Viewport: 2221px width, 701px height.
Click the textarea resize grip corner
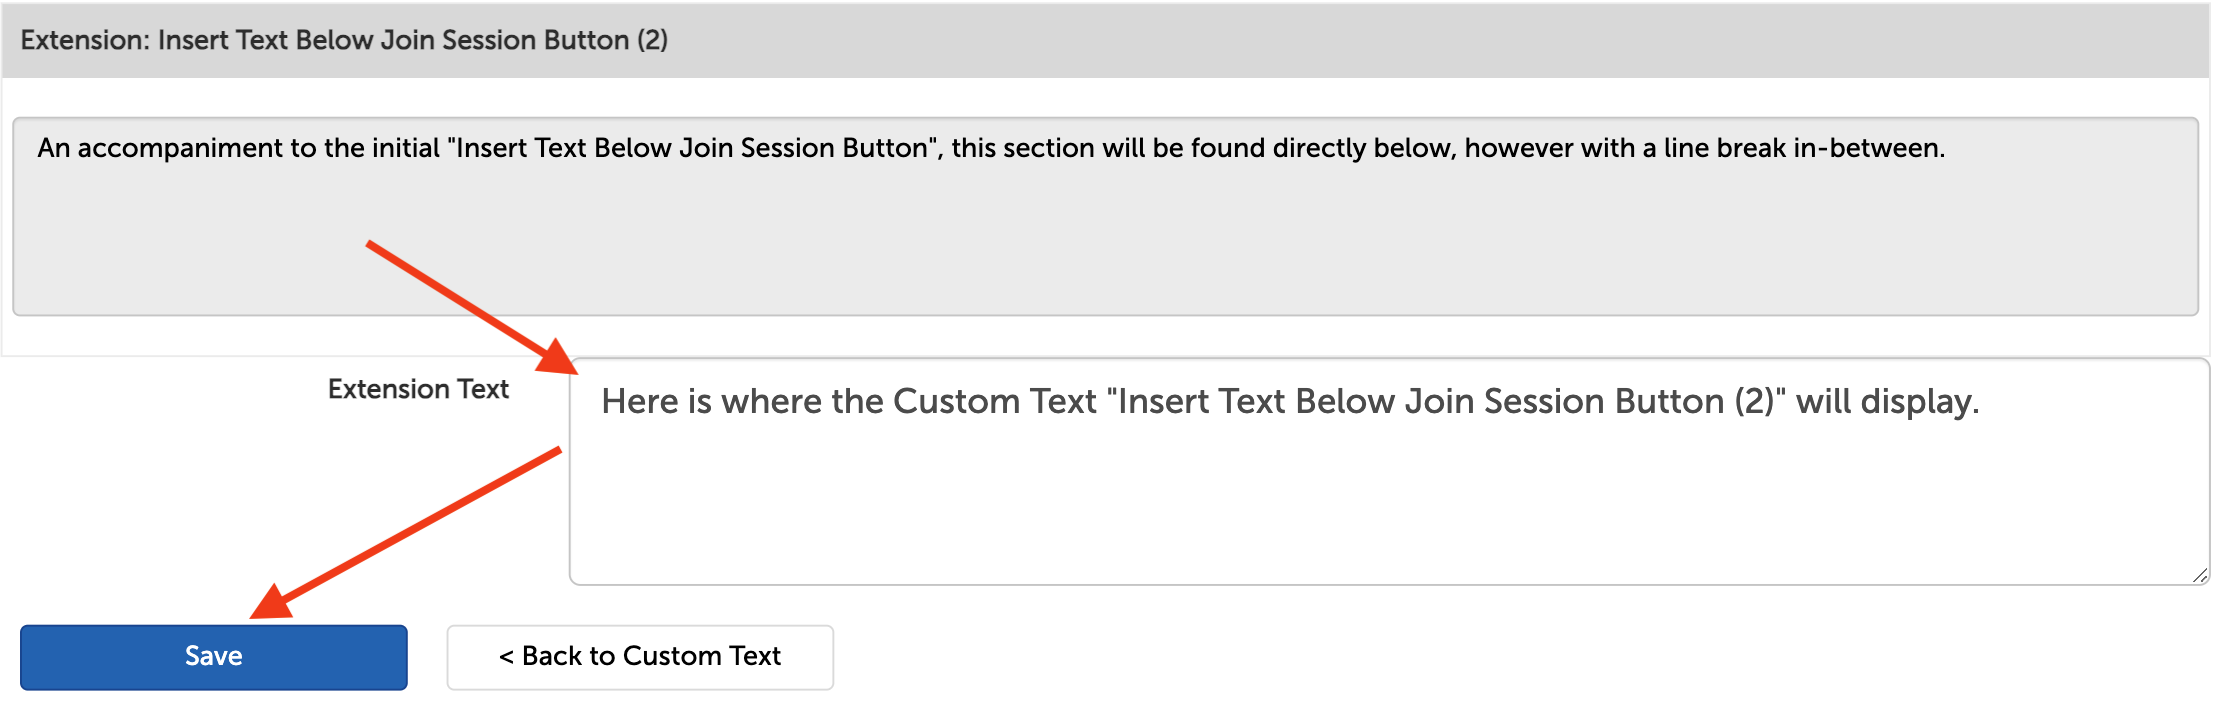click(x=2199, y=575)
